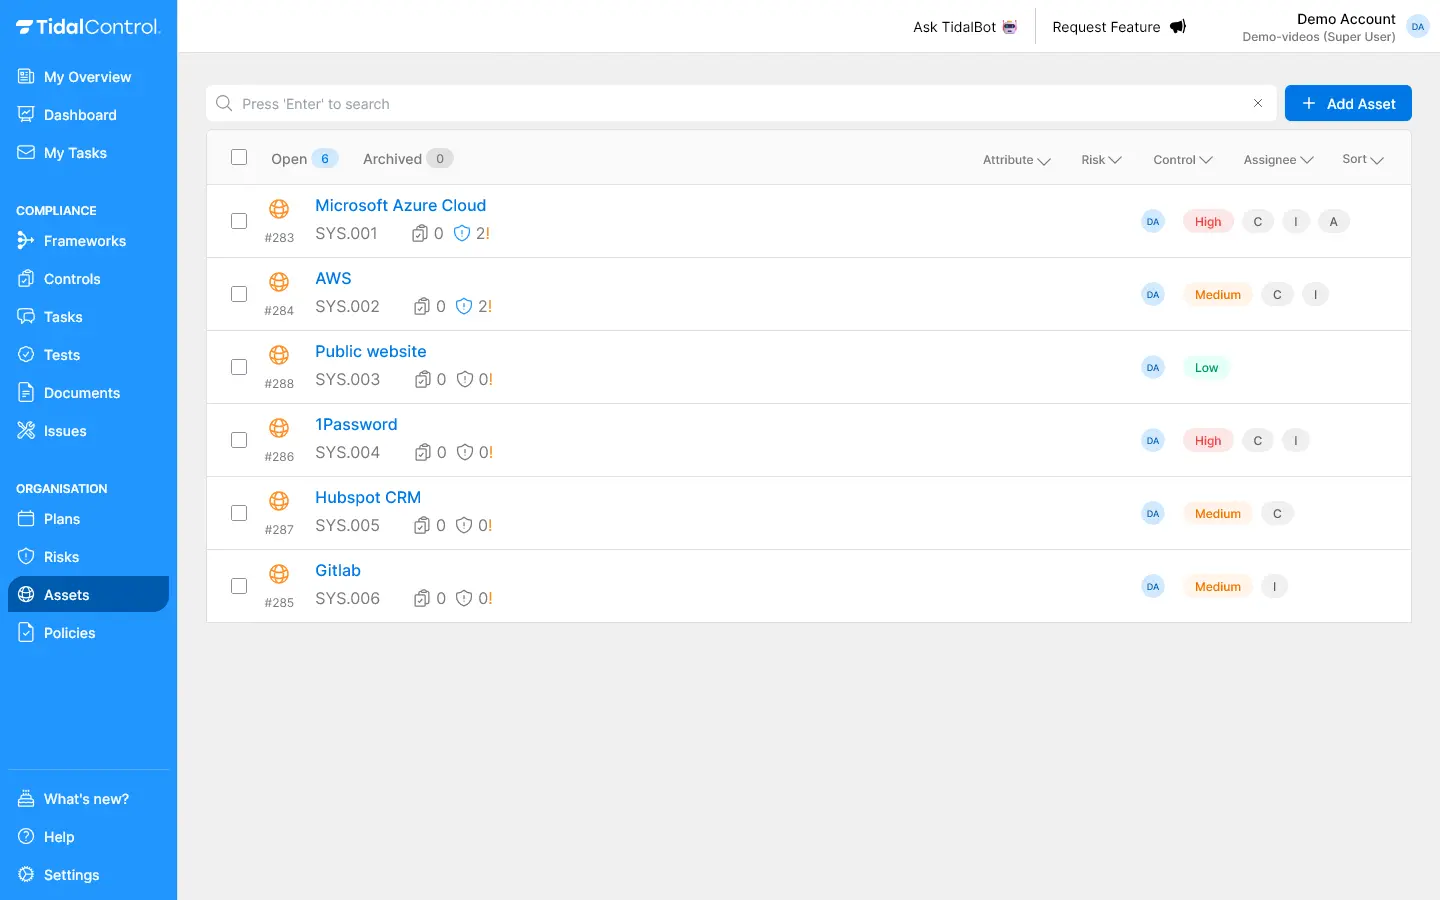Expand the Sort dropdown
Screen dimensions: 1440x900
point(1362,160)
